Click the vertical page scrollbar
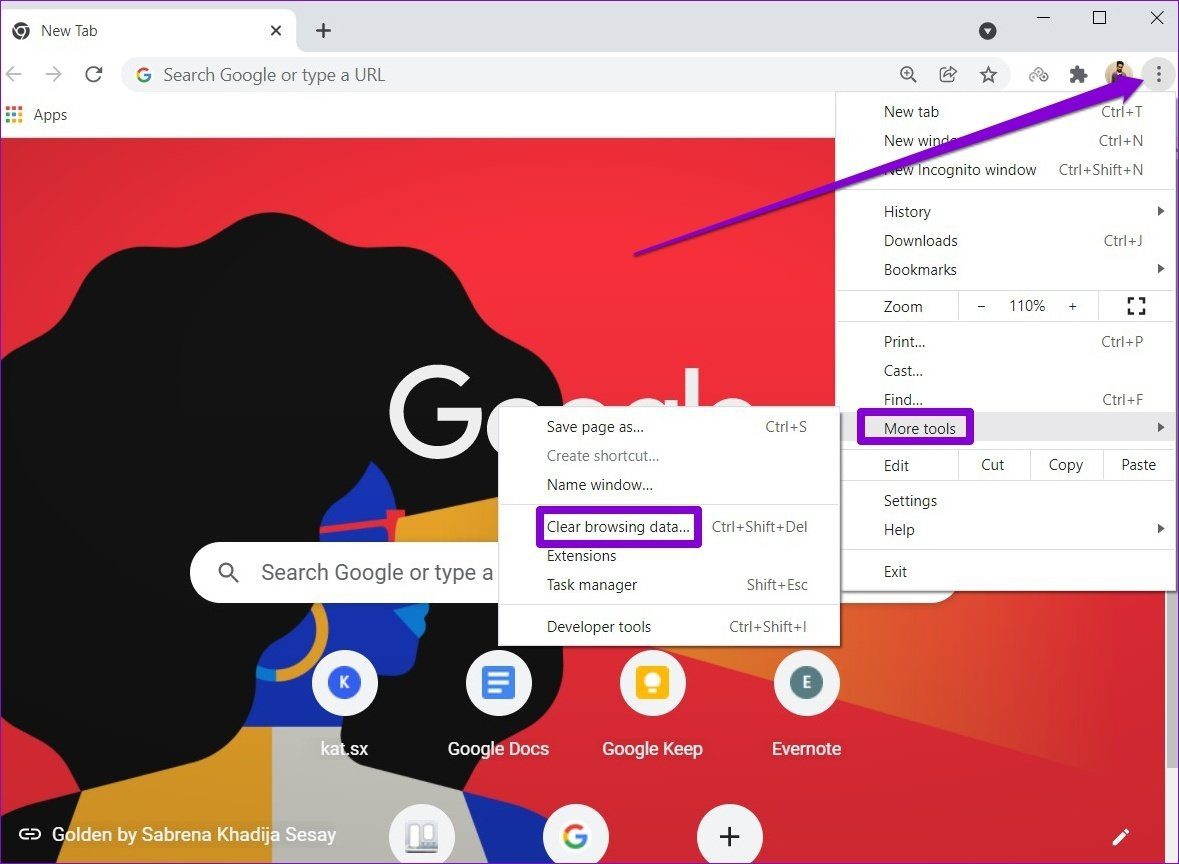Image resolution: width=1179 pixels, height=864 pixels. 1171,677
